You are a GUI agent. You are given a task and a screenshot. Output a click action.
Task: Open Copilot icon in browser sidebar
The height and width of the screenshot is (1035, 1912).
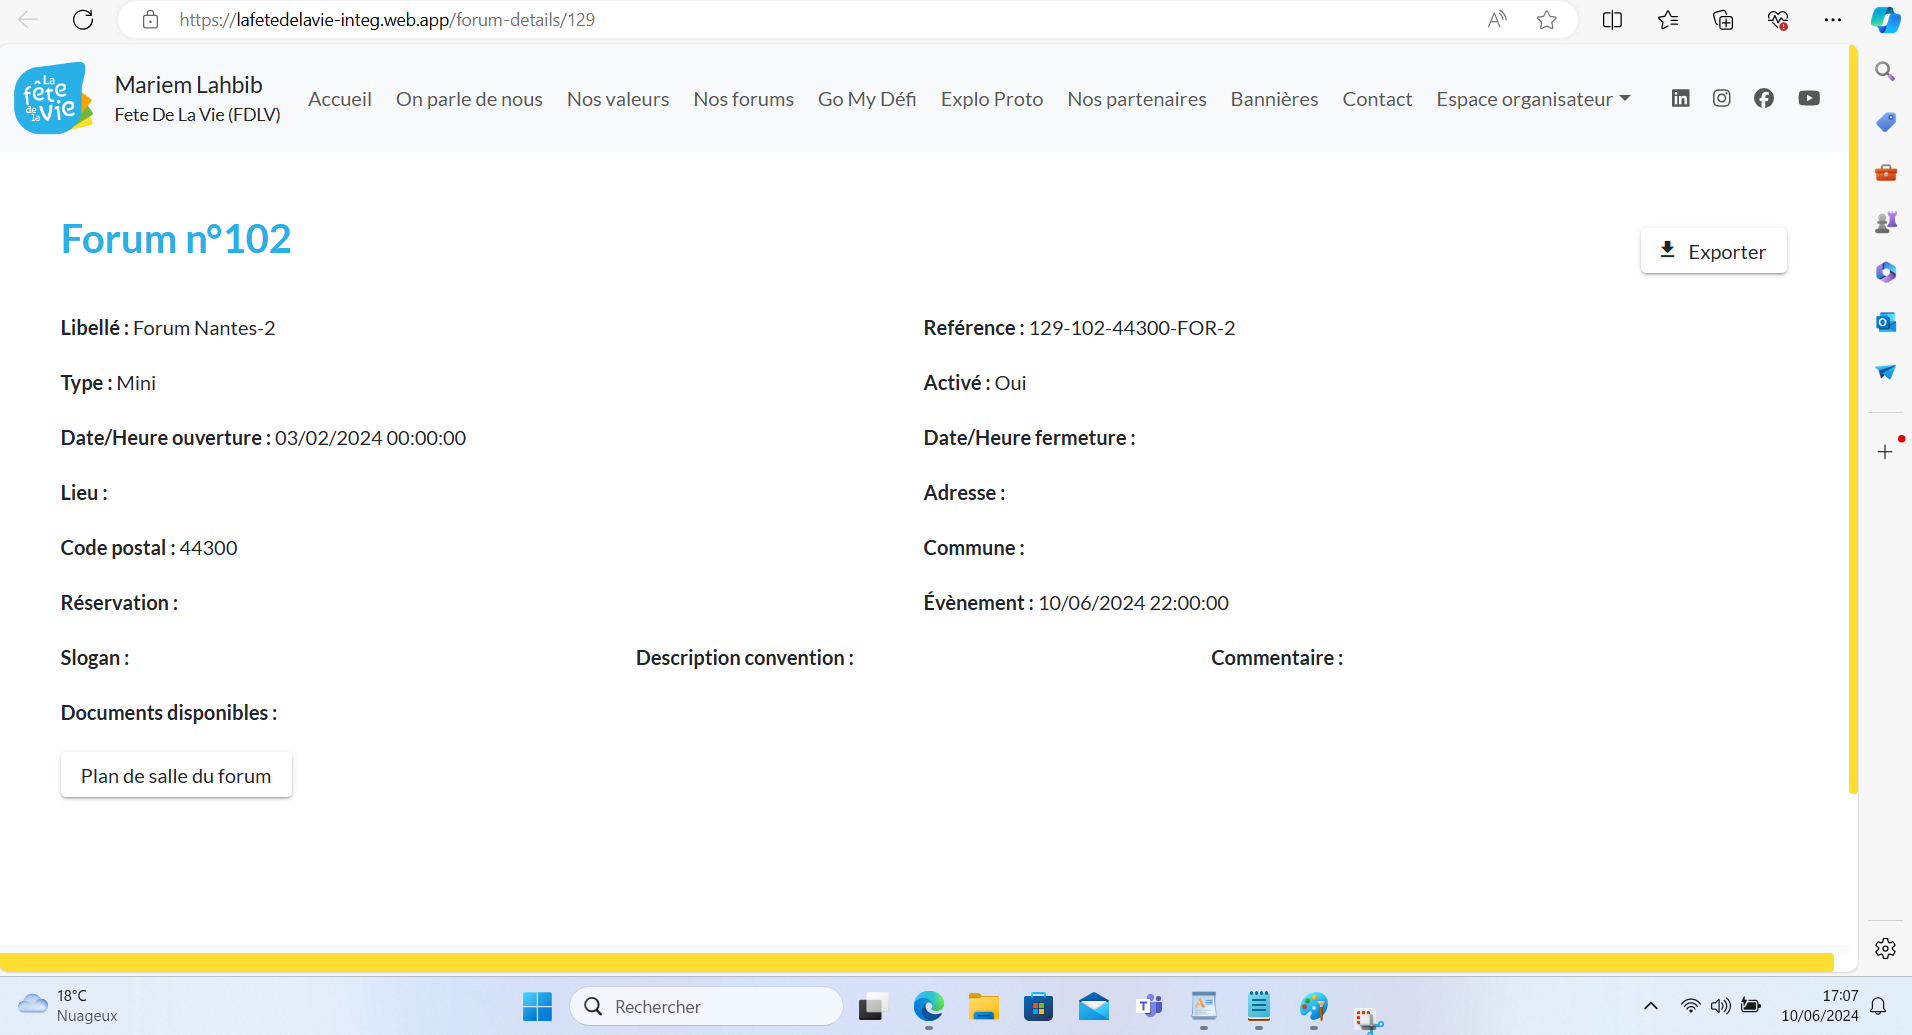(x=1885, y=20)
